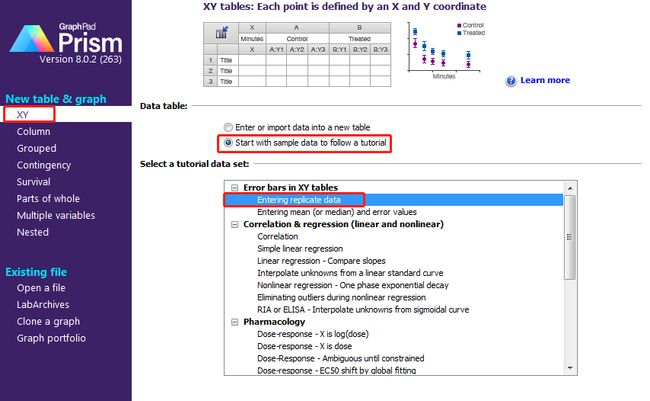
Task: Select Eliminating outliers during nonlinear regression
Action: coord(341,297)
